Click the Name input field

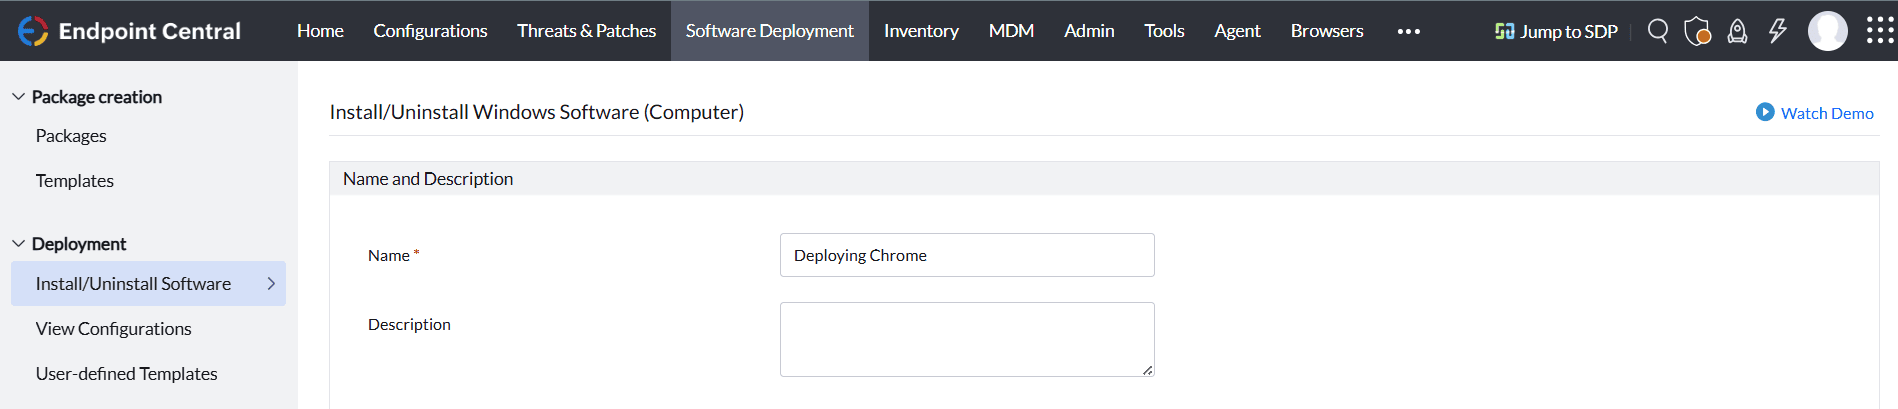[x=966, y=255]
